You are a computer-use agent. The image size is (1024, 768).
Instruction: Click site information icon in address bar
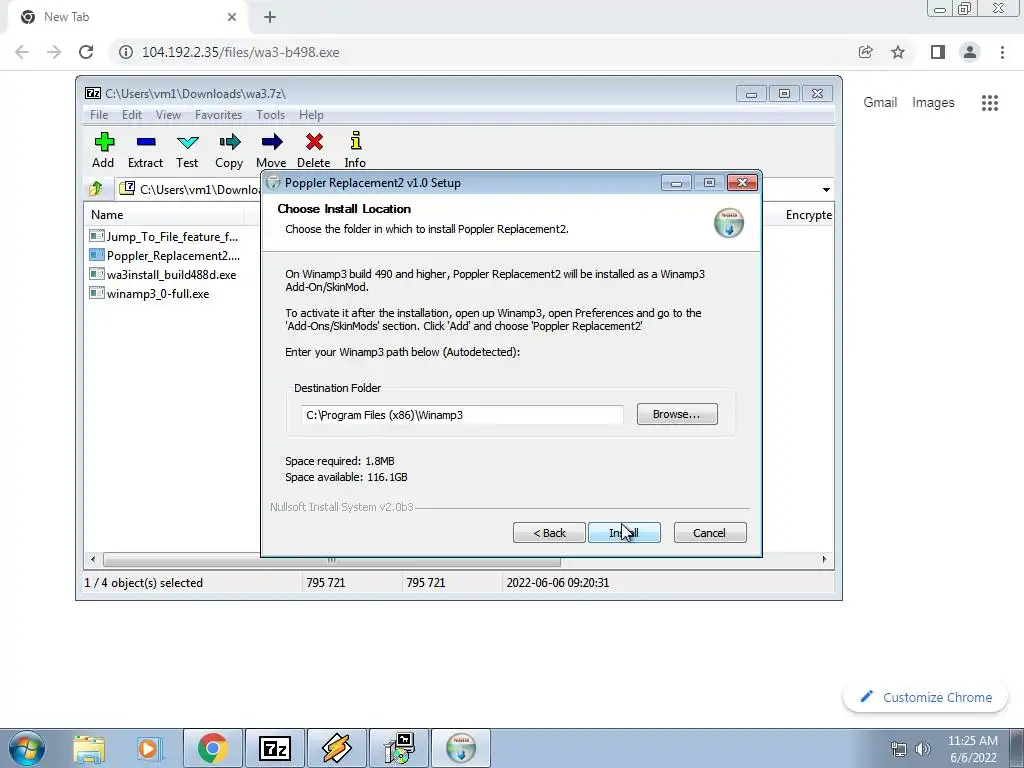pos(126,52)
